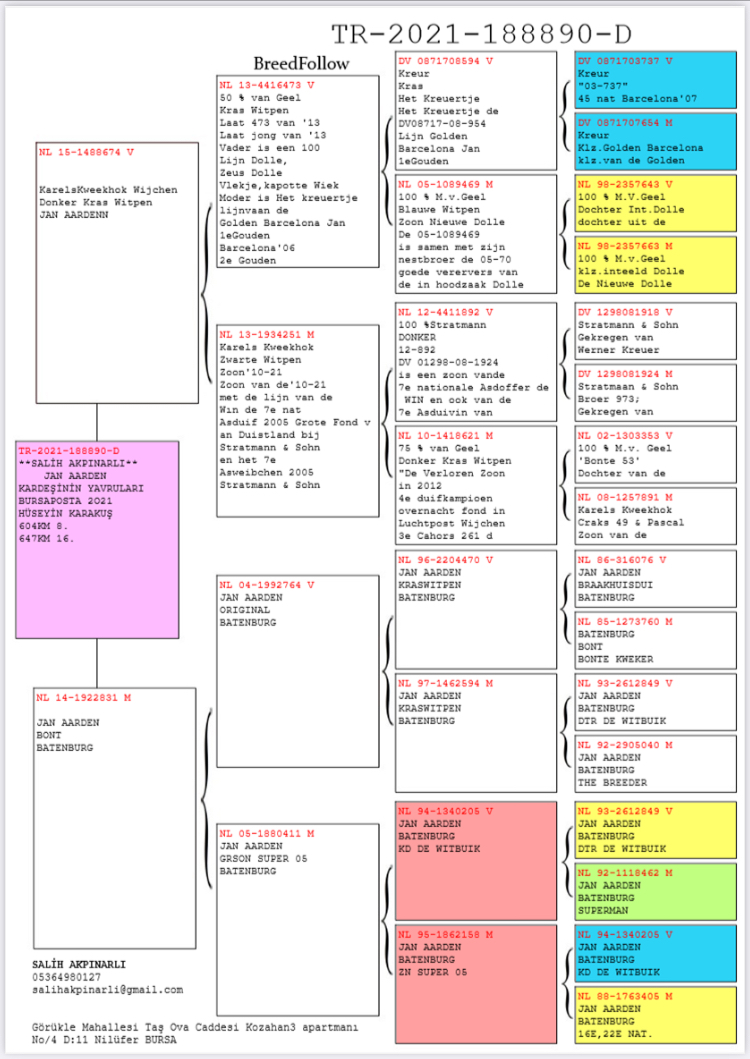Click the THE BREEDER text

(612, 783)
